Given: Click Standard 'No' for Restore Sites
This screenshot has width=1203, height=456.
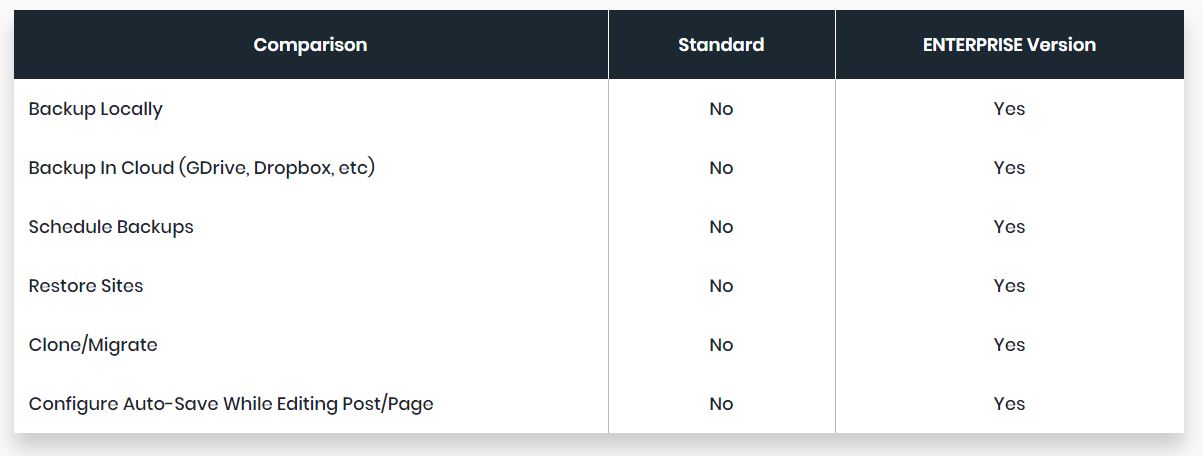Looking at the screenshot, I should (x=721, y=286).
